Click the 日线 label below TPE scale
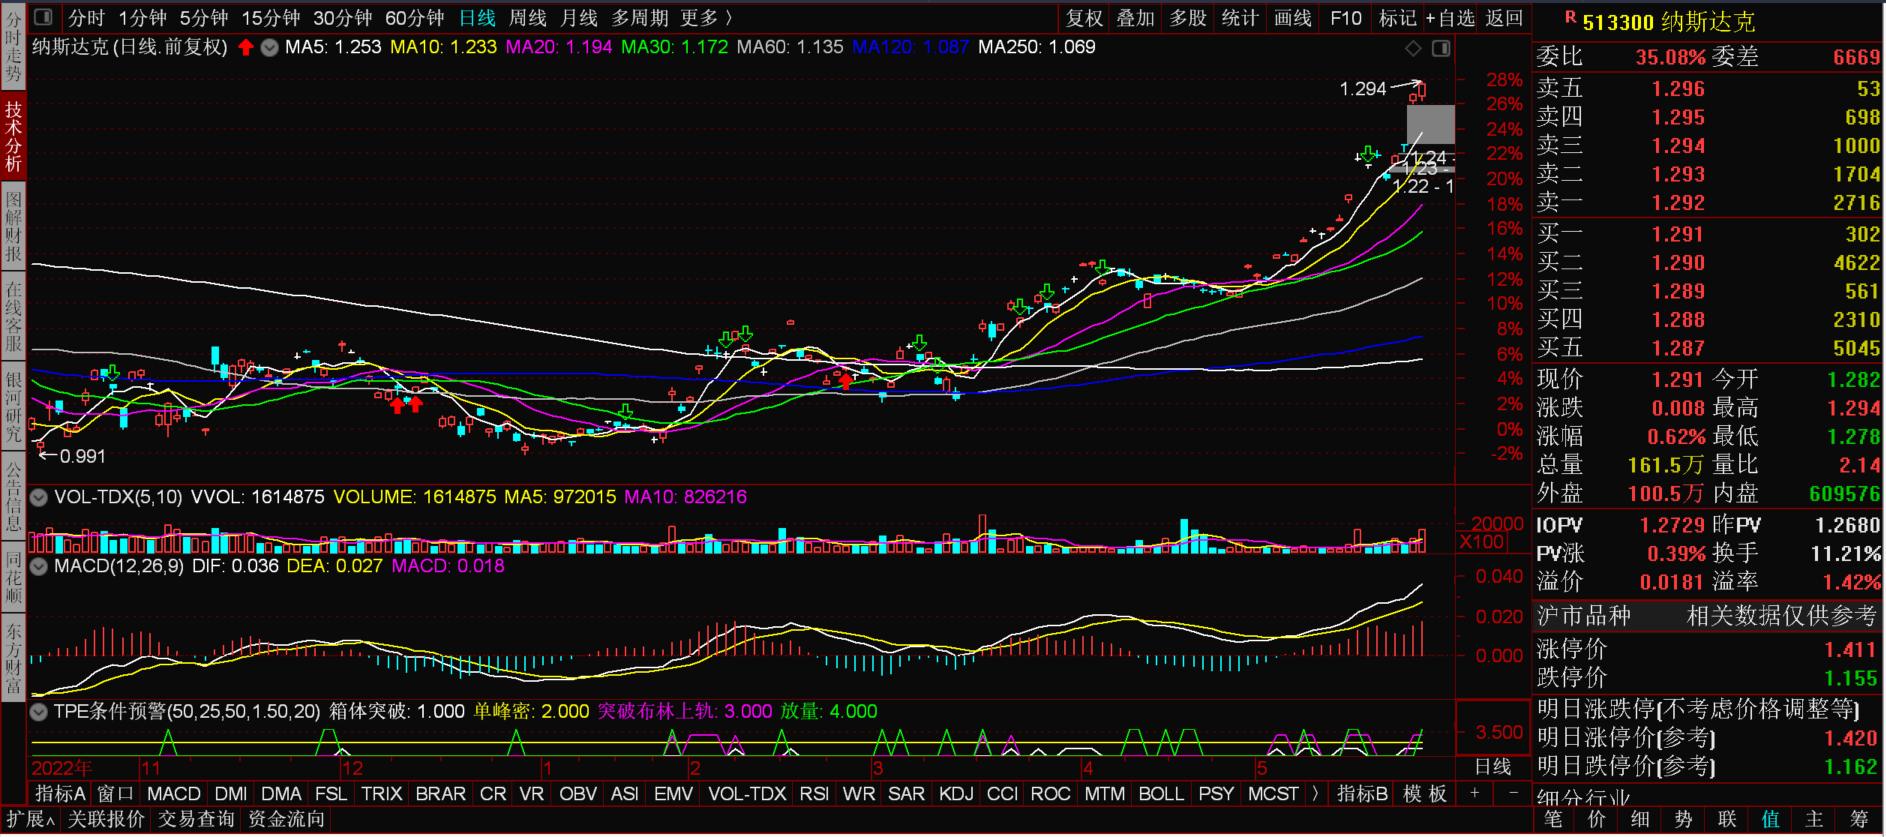The height and width of the screenshot is (837, 1886). point(1493,767)
